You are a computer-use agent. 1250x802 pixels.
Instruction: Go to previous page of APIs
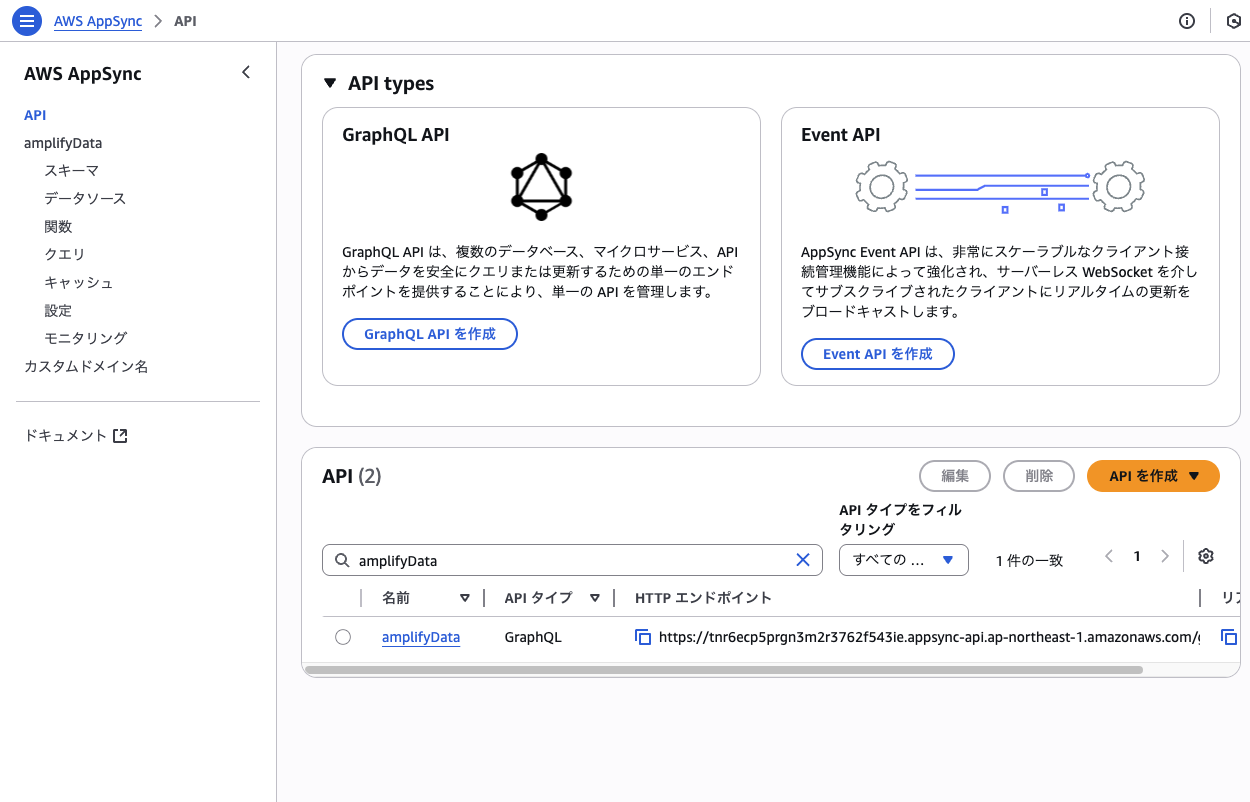click(x=1108, y=557)
